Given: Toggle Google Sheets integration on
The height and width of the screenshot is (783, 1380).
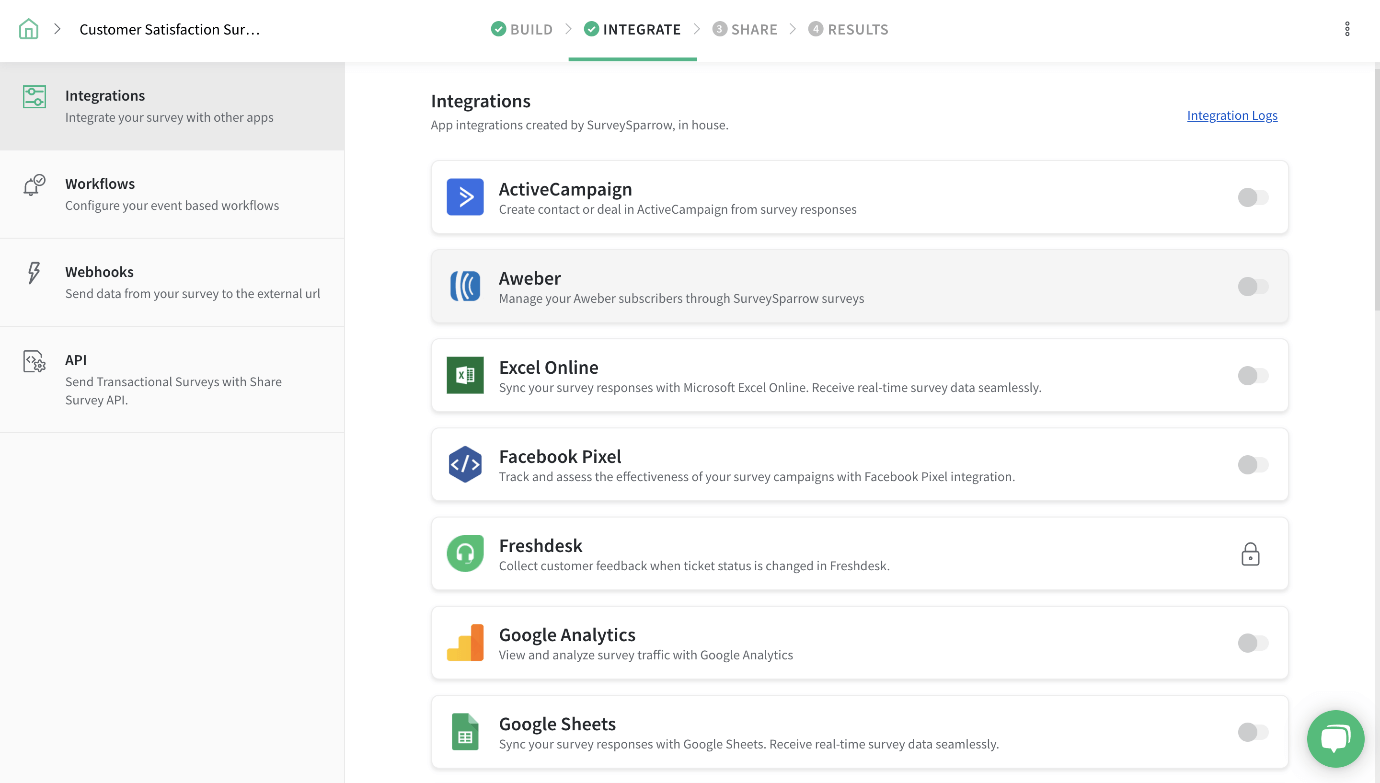Looking at the screenshot, I should pyautogui.click(x=1253, y=732).
